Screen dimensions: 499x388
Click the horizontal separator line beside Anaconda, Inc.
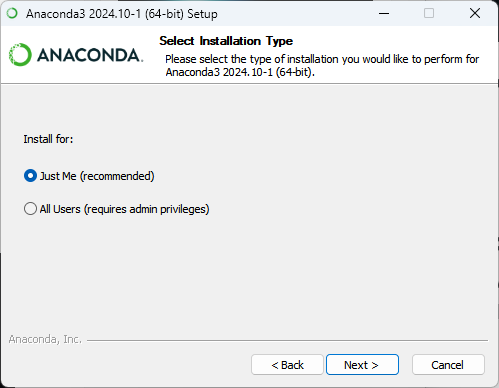click(287, 340)
